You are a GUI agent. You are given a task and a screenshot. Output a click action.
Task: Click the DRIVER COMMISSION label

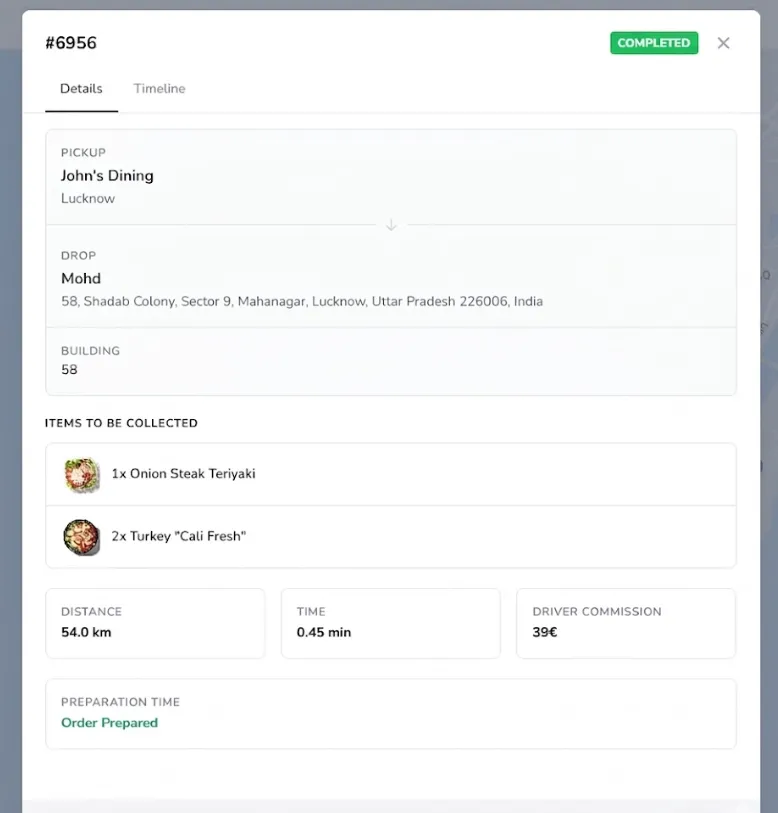[597, 612]
